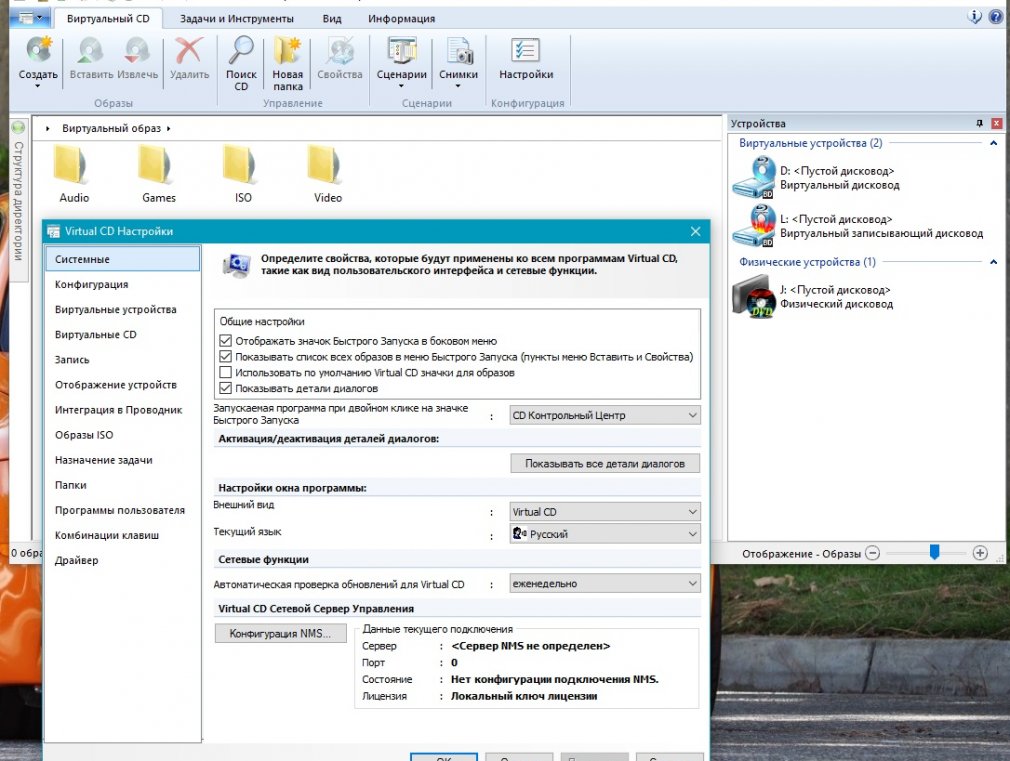Switch to Задачи и Инструменты tab
The image size is (1010, 761).
click(x=237, y=19)
